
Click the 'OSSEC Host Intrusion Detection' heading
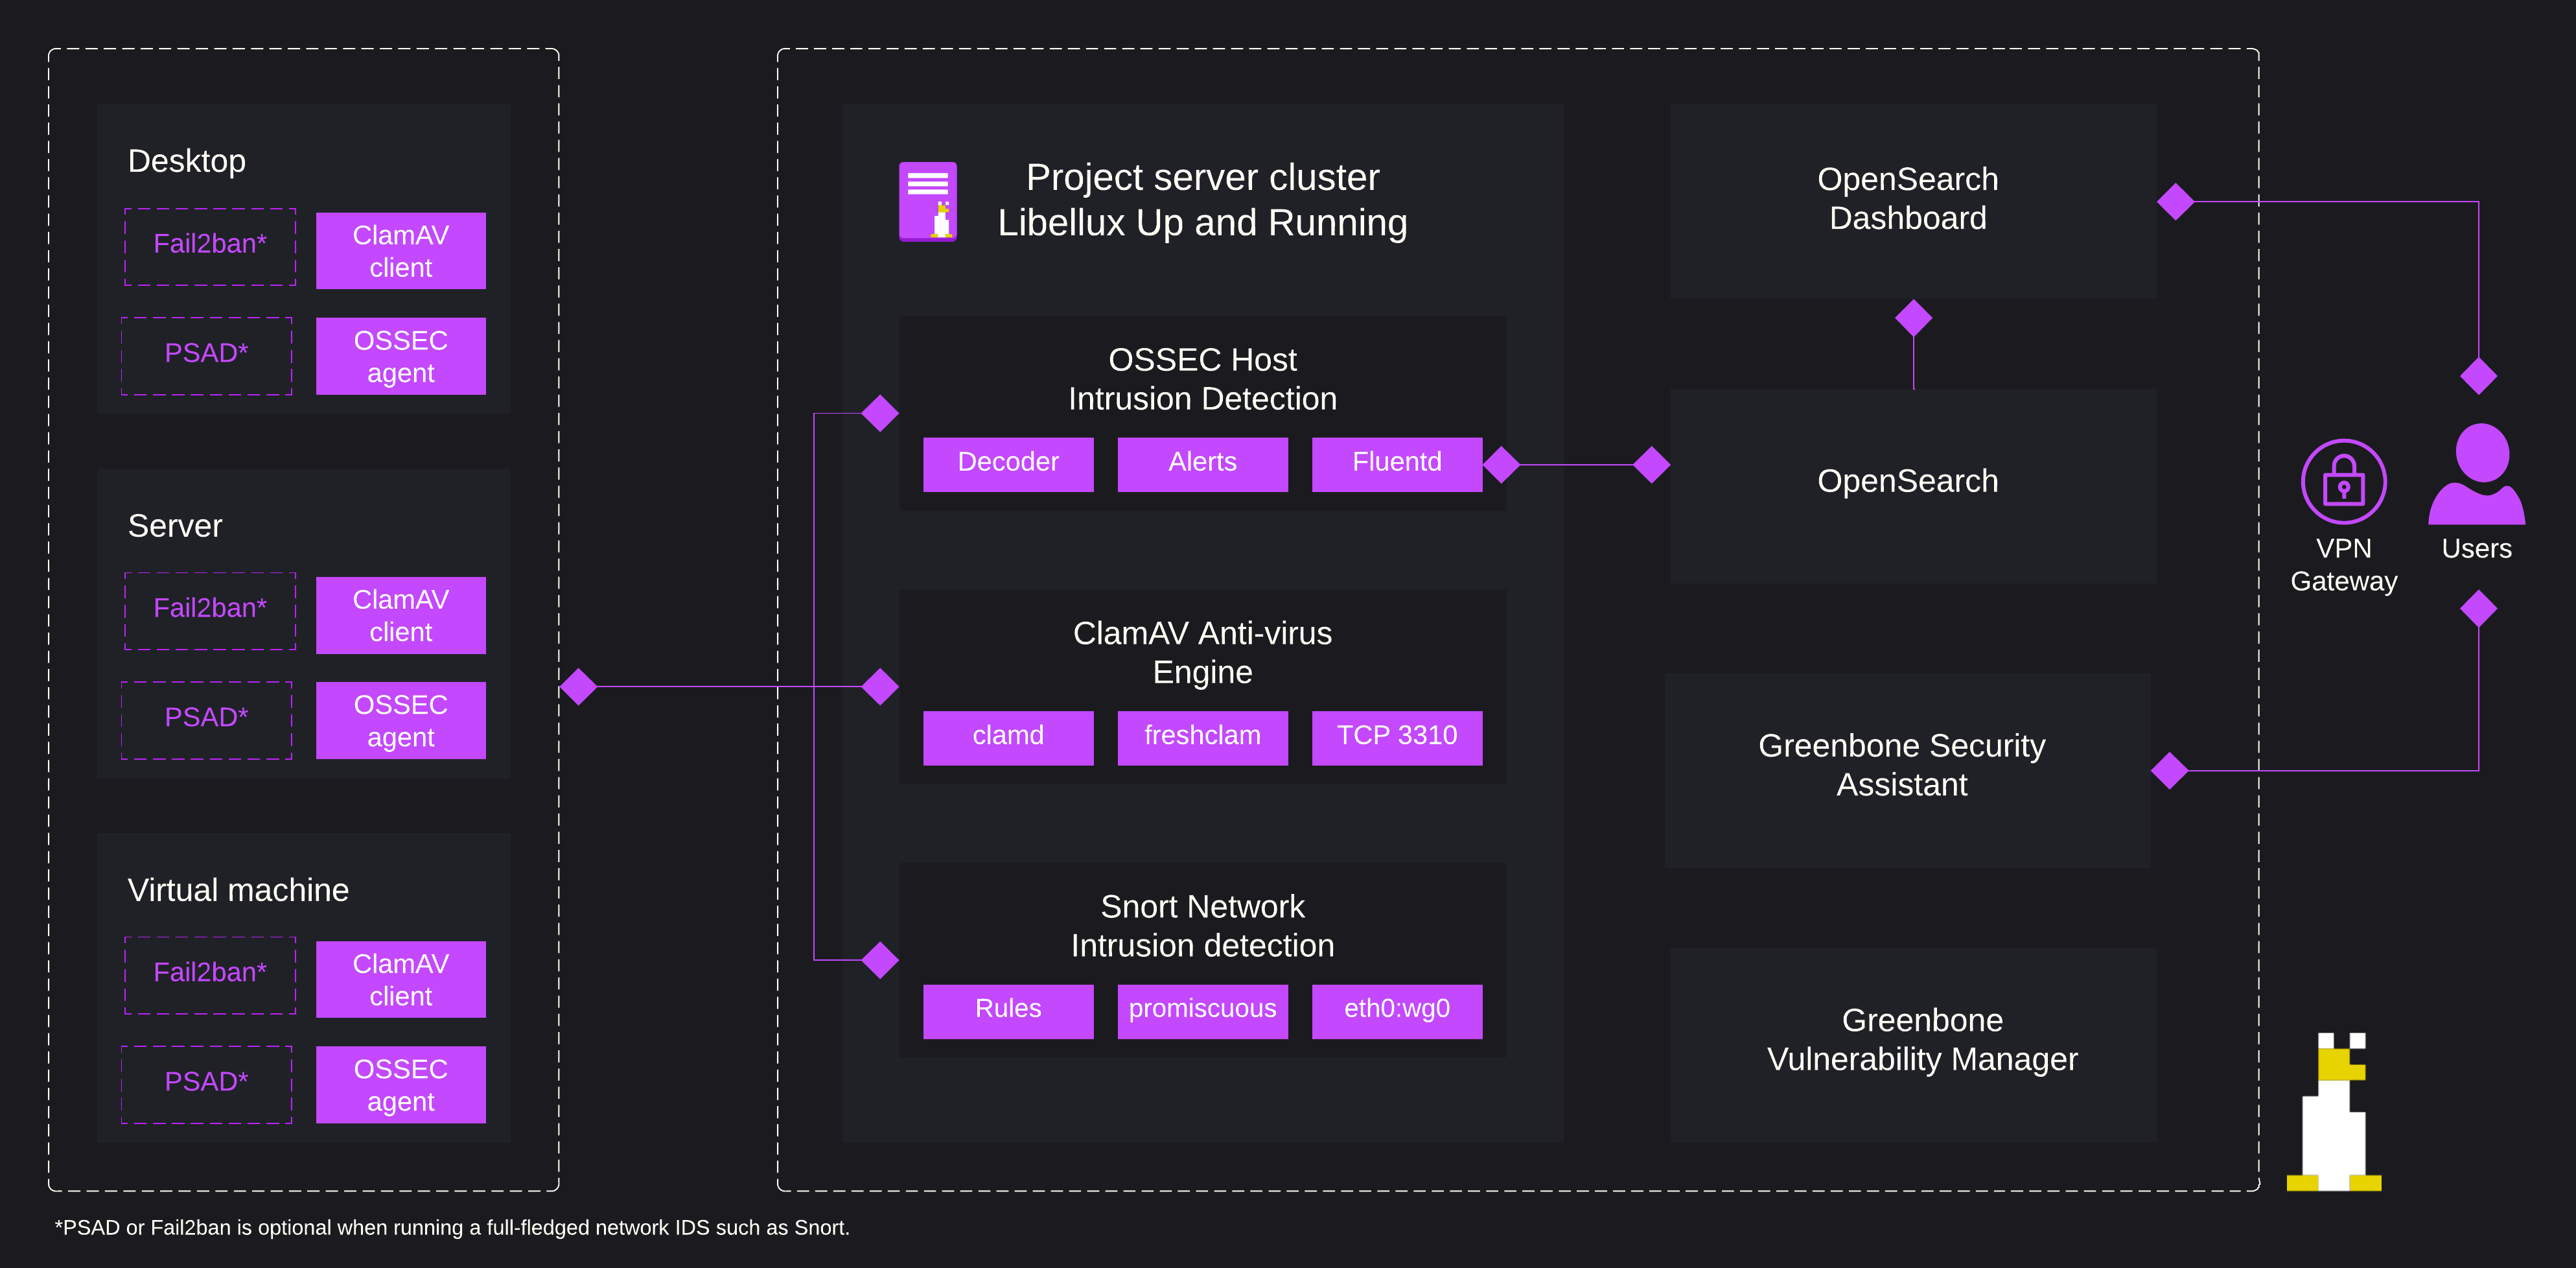click(x=1202, y=379)
